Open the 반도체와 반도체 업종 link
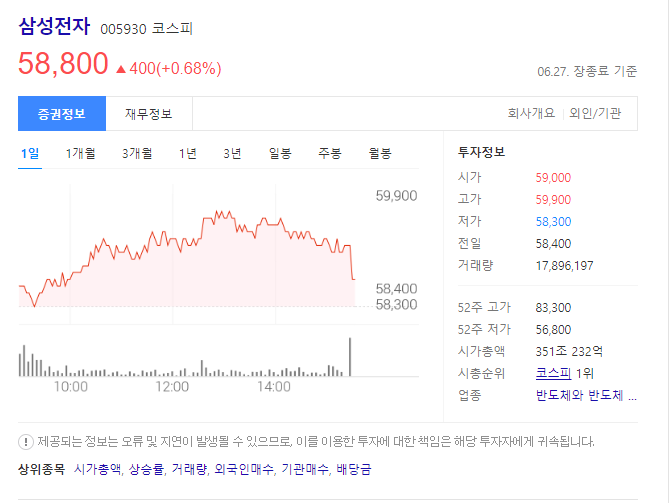The image size is (670, 503). (x=586, y=395)
